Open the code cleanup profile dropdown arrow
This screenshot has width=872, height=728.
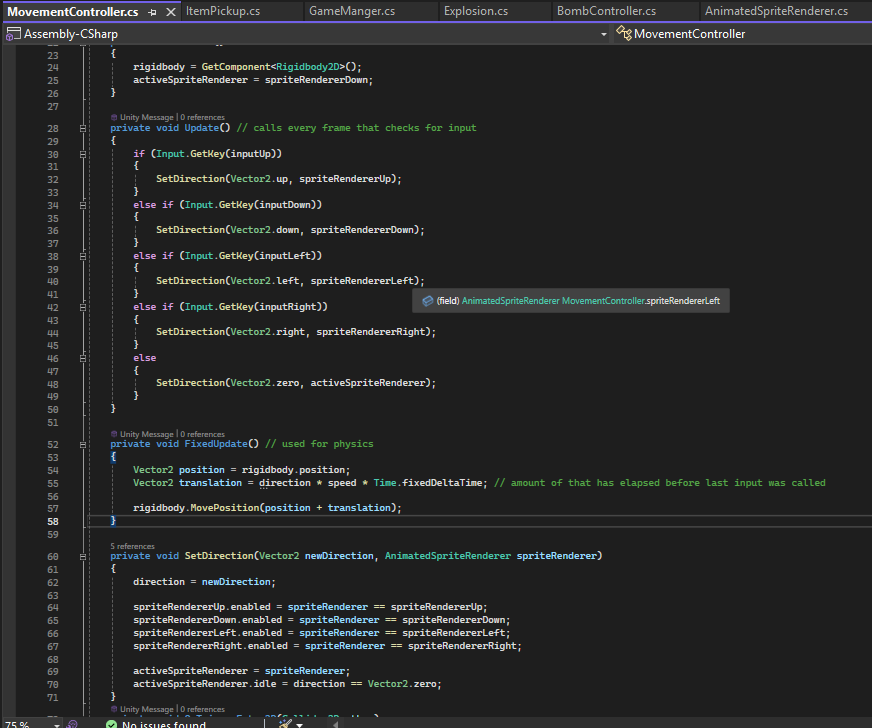300,723
